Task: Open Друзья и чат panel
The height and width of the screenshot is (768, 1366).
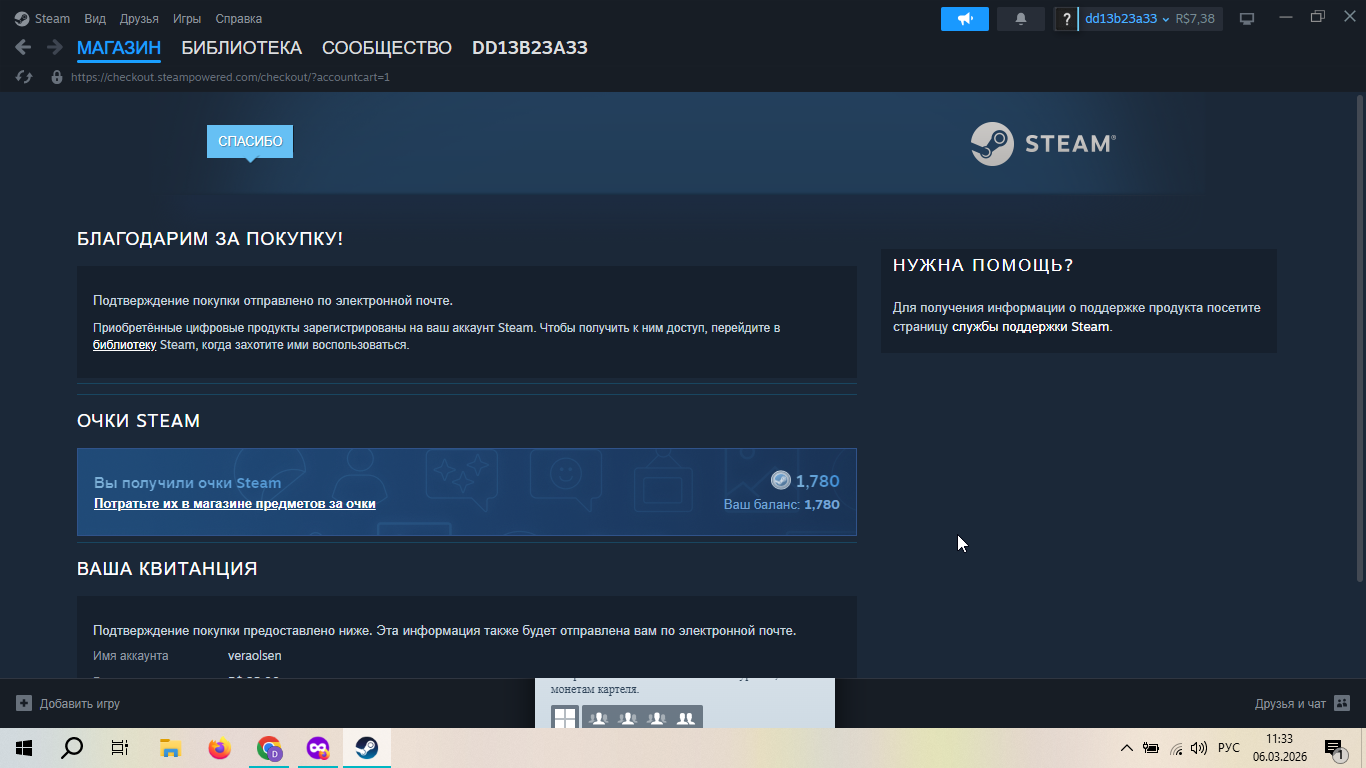Action: click(x=1302, y=703)
